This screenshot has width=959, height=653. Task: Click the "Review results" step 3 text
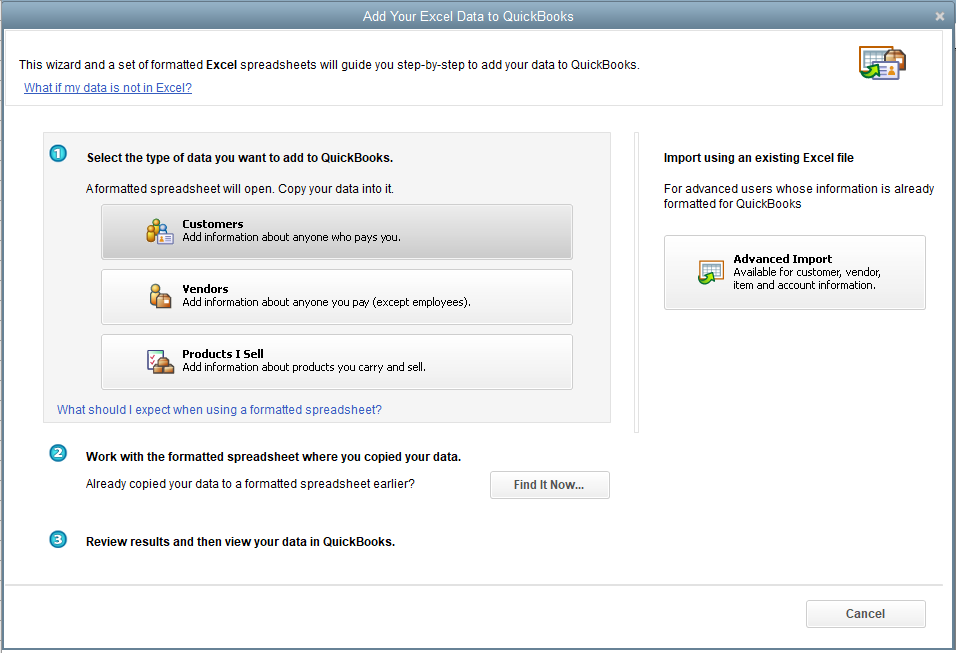click(x=240, y=542)
